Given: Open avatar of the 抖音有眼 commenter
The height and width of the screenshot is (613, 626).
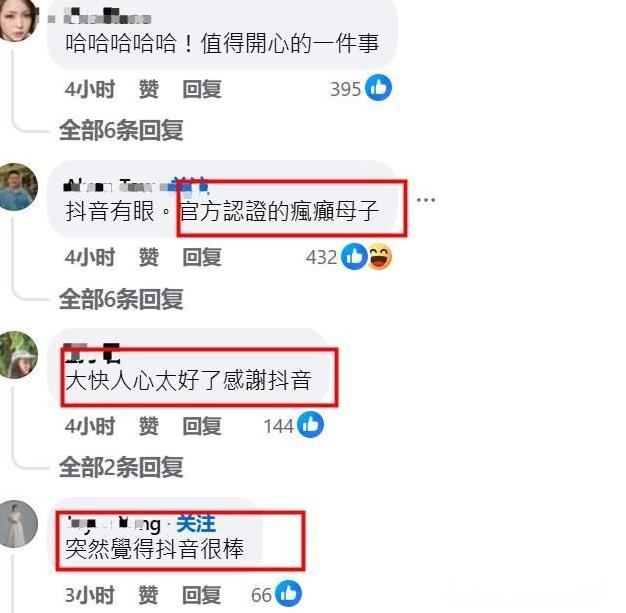Looking at the screenshot, I should (x=18, y=187).
